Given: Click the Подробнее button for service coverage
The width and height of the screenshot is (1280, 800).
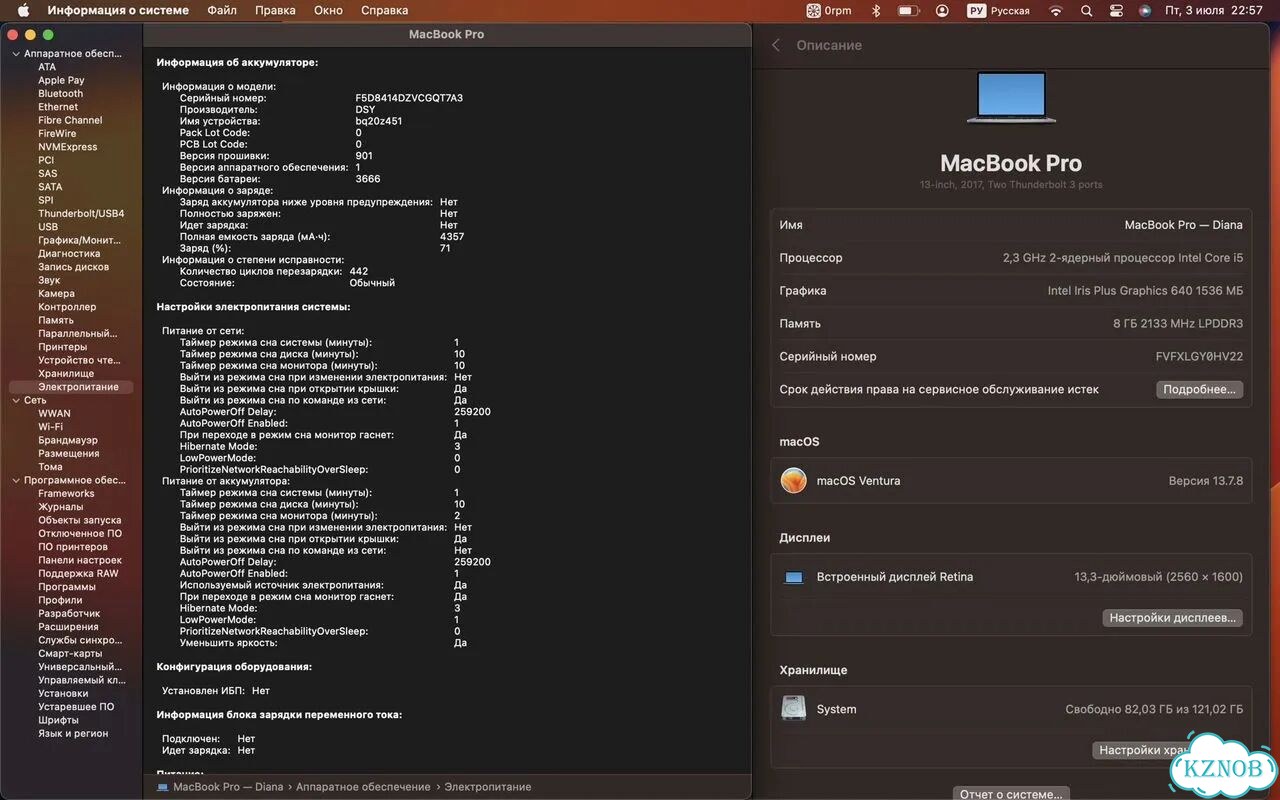Looking at the screenshot, I should [x=1200, y=389].
